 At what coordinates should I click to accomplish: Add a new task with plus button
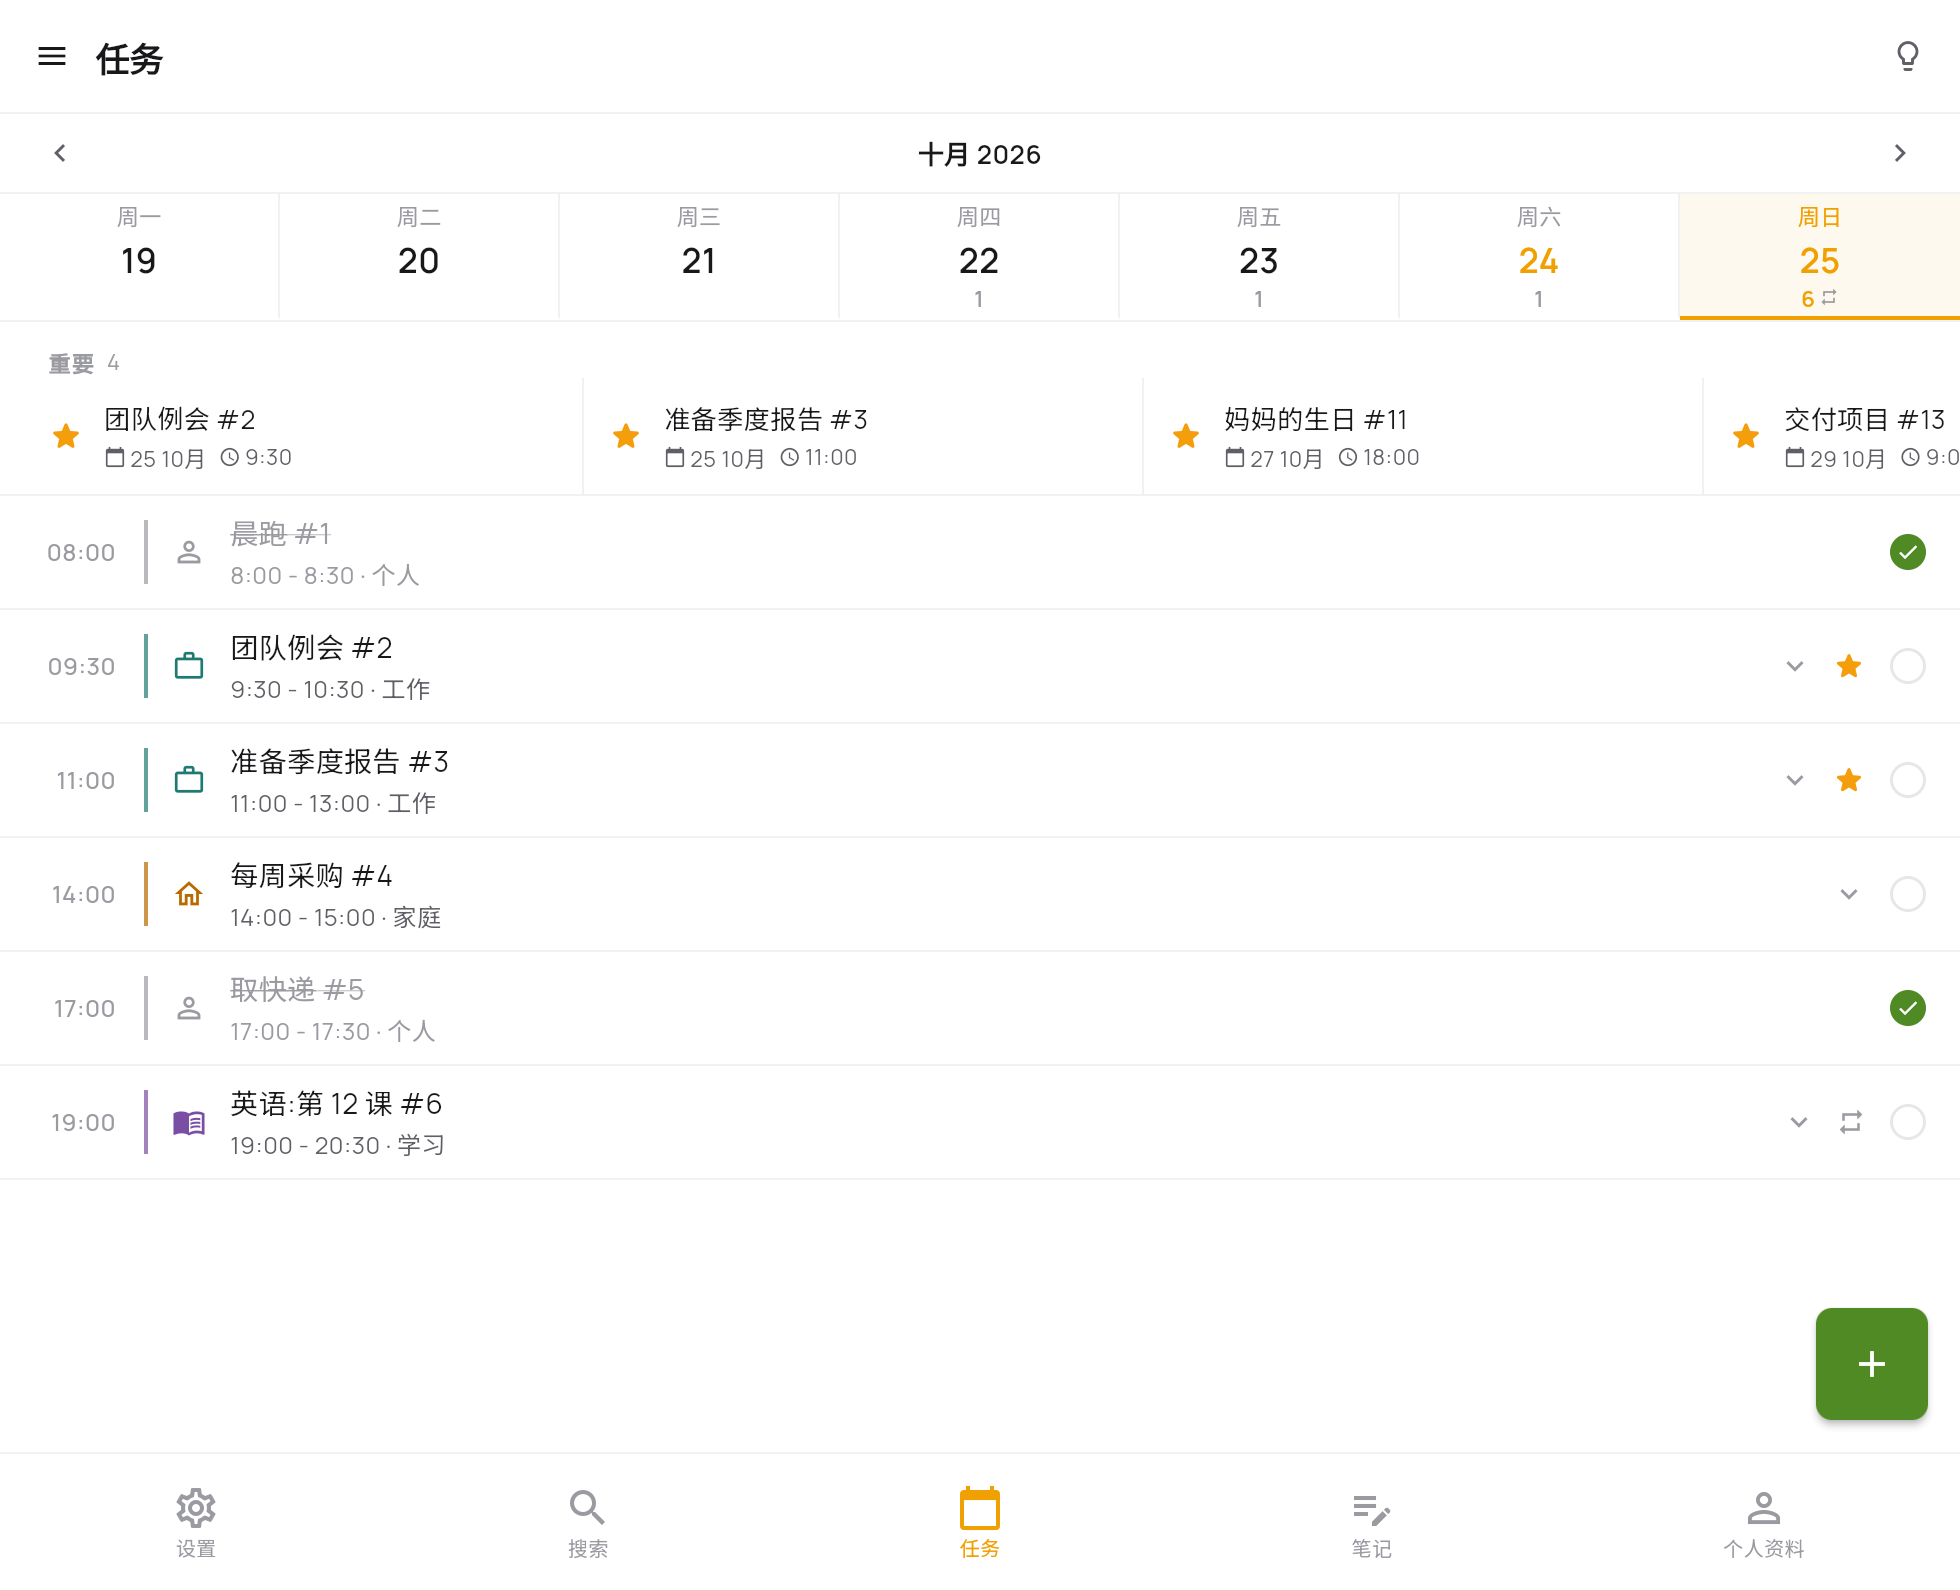1872,1364
